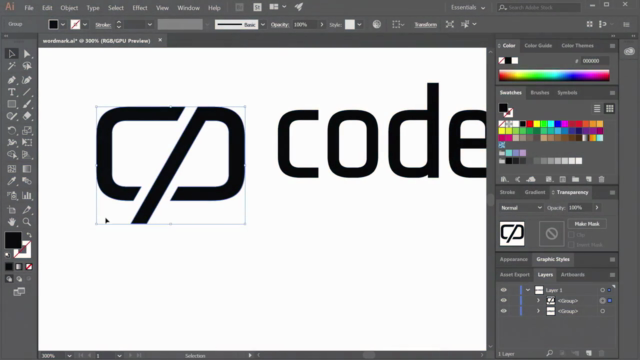Select the Shaper tool
The width and height of the screenshot is (640, 360).
click(11, 116)
